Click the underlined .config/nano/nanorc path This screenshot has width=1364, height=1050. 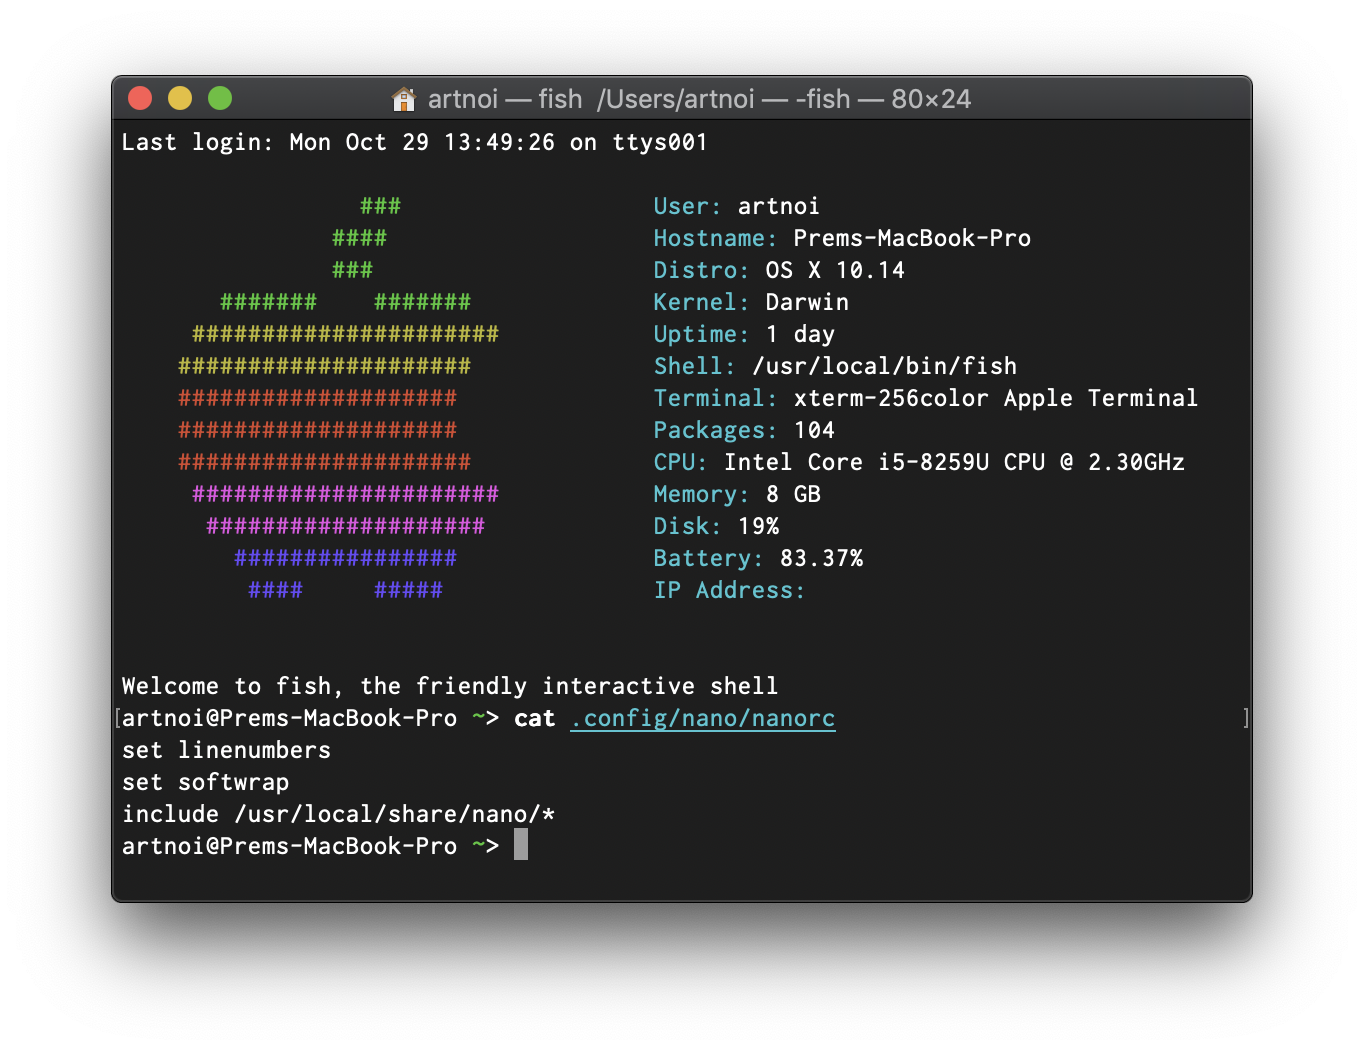703,718
